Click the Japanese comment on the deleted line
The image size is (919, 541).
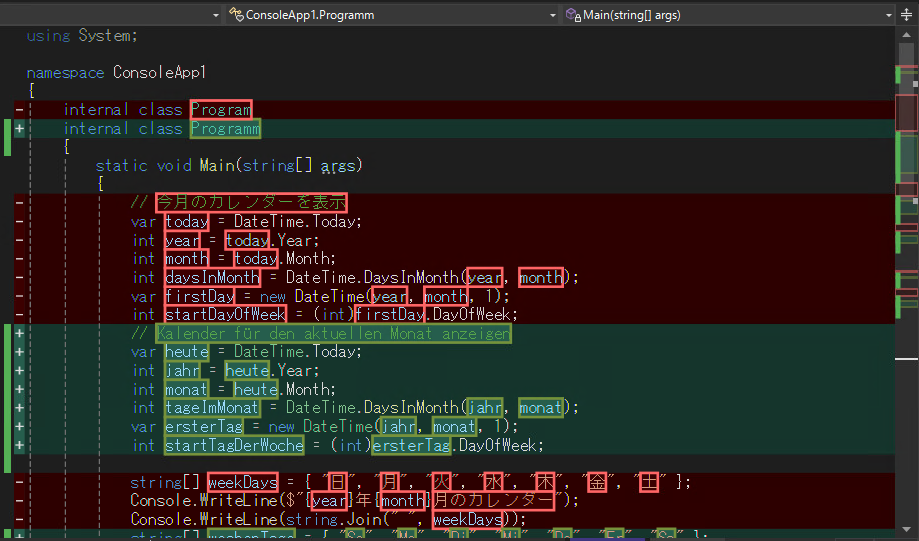click(x=250, y=203)
